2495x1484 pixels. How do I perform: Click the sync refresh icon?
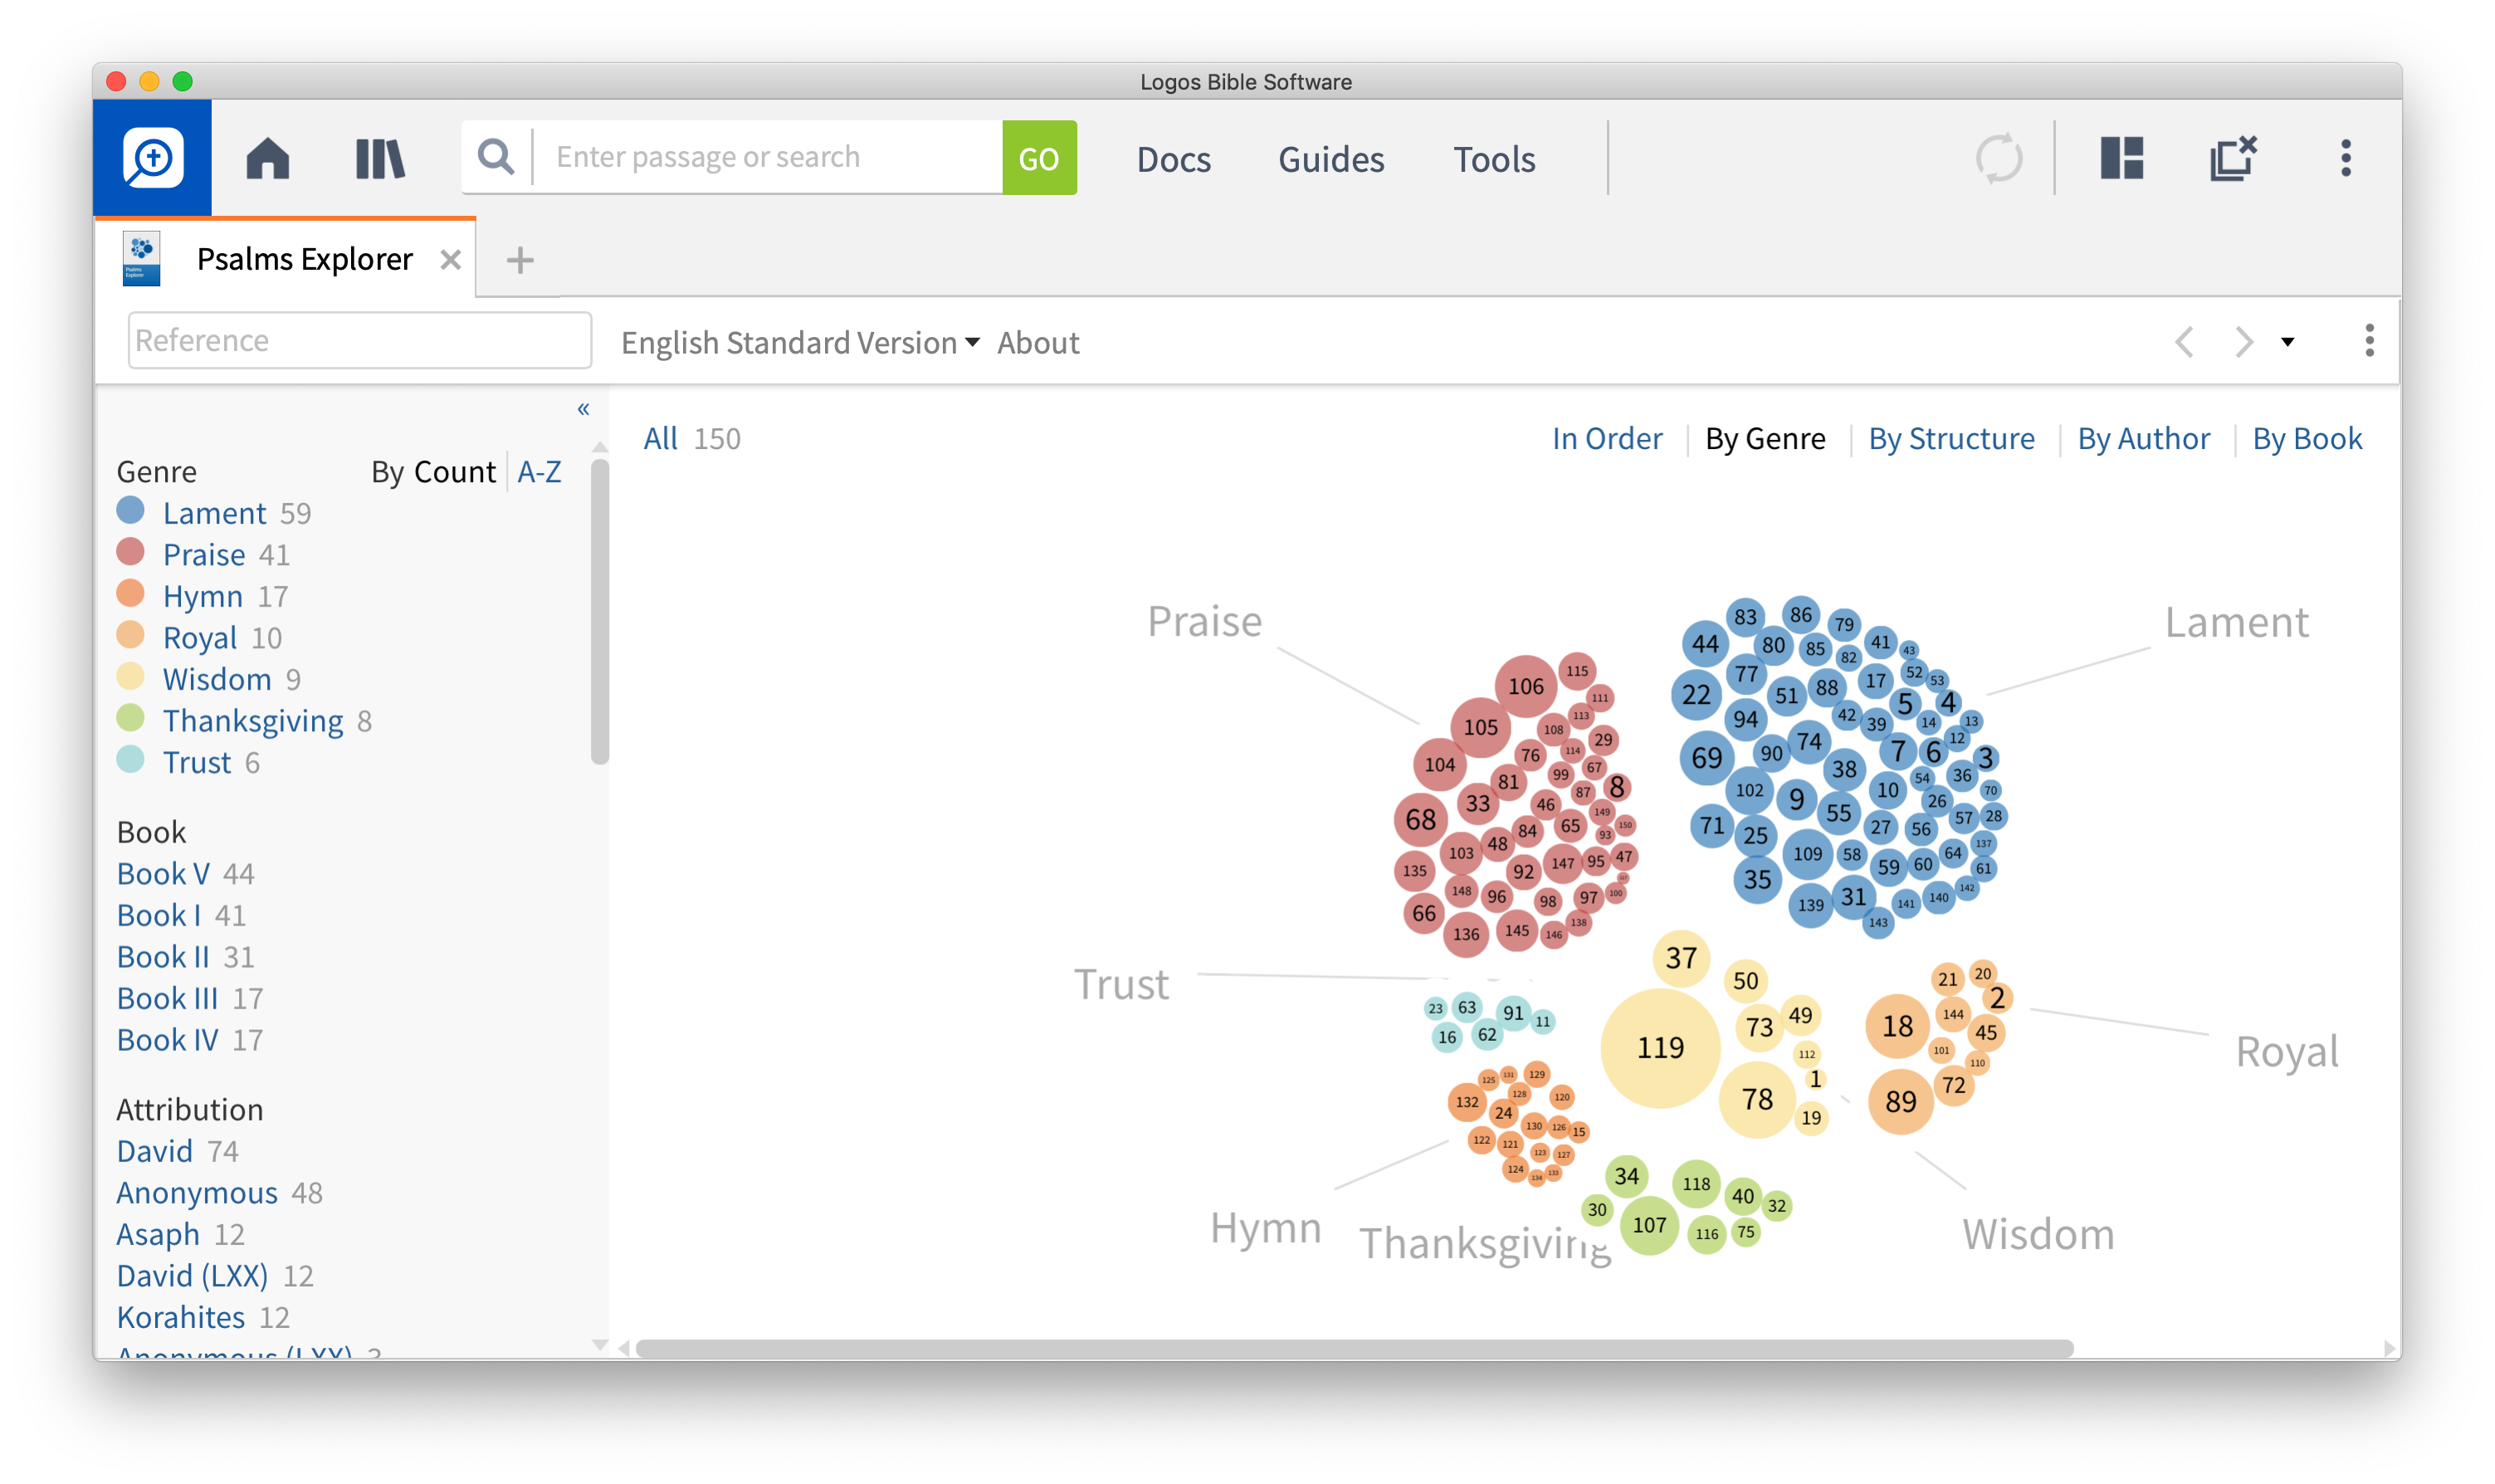tap(1998, 158)
